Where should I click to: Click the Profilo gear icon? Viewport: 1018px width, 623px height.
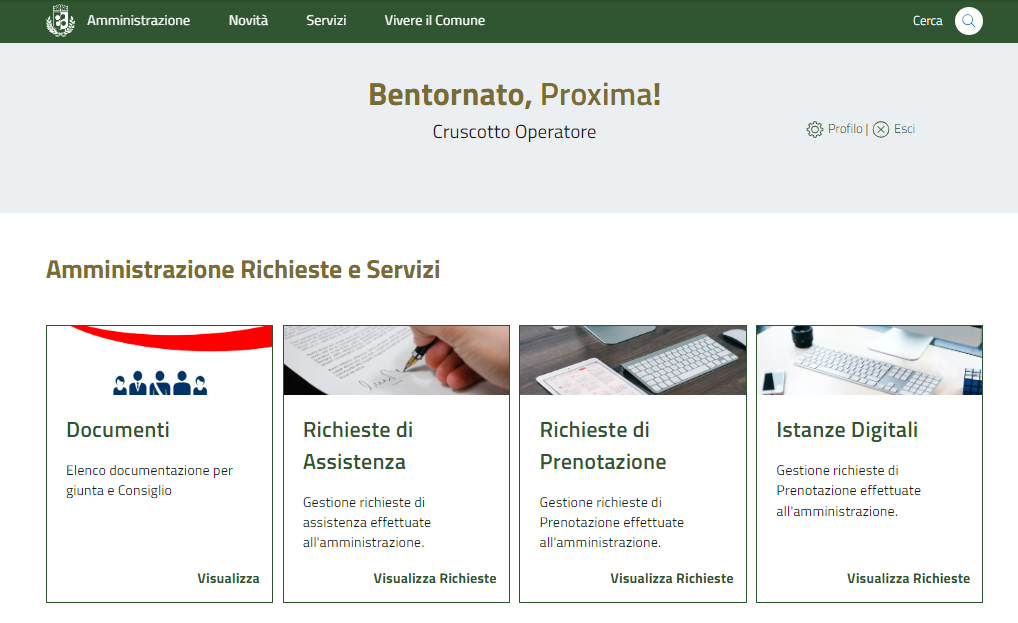[x=815, y=129]
